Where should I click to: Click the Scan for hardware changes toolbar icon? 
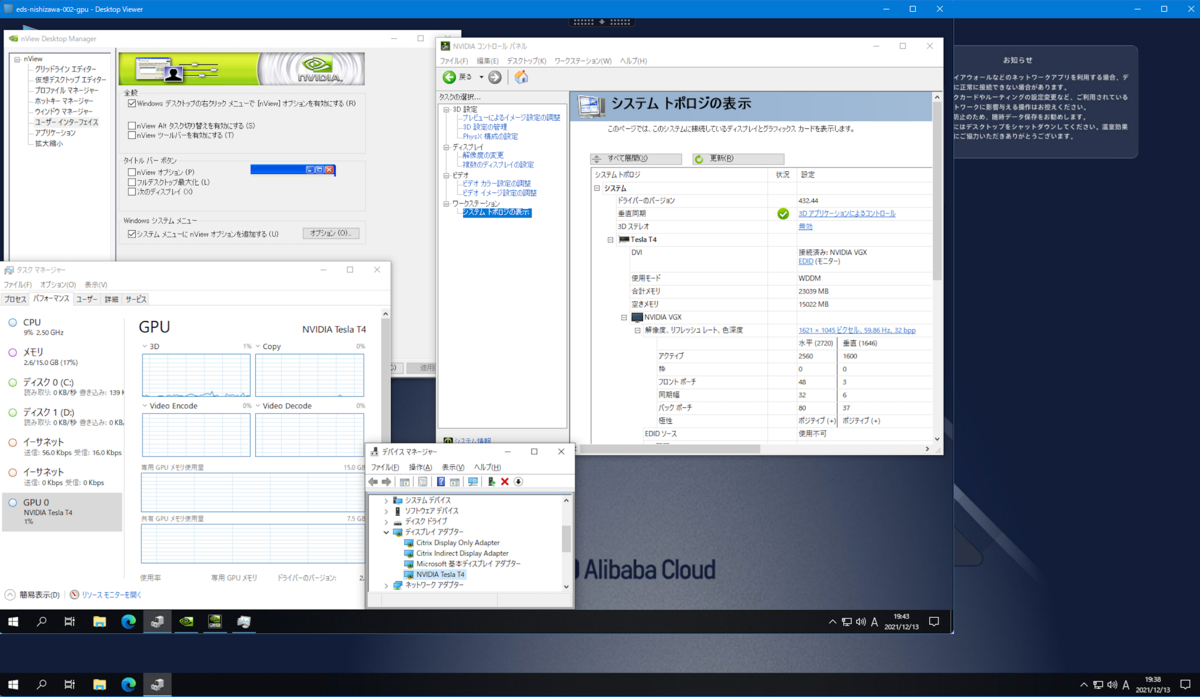tap(473, 481)
